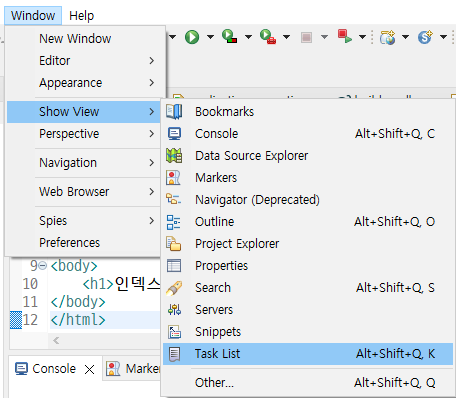Open the Navigation submenu
This screenshot has width=456, height=398.
[x=84, y=163]
